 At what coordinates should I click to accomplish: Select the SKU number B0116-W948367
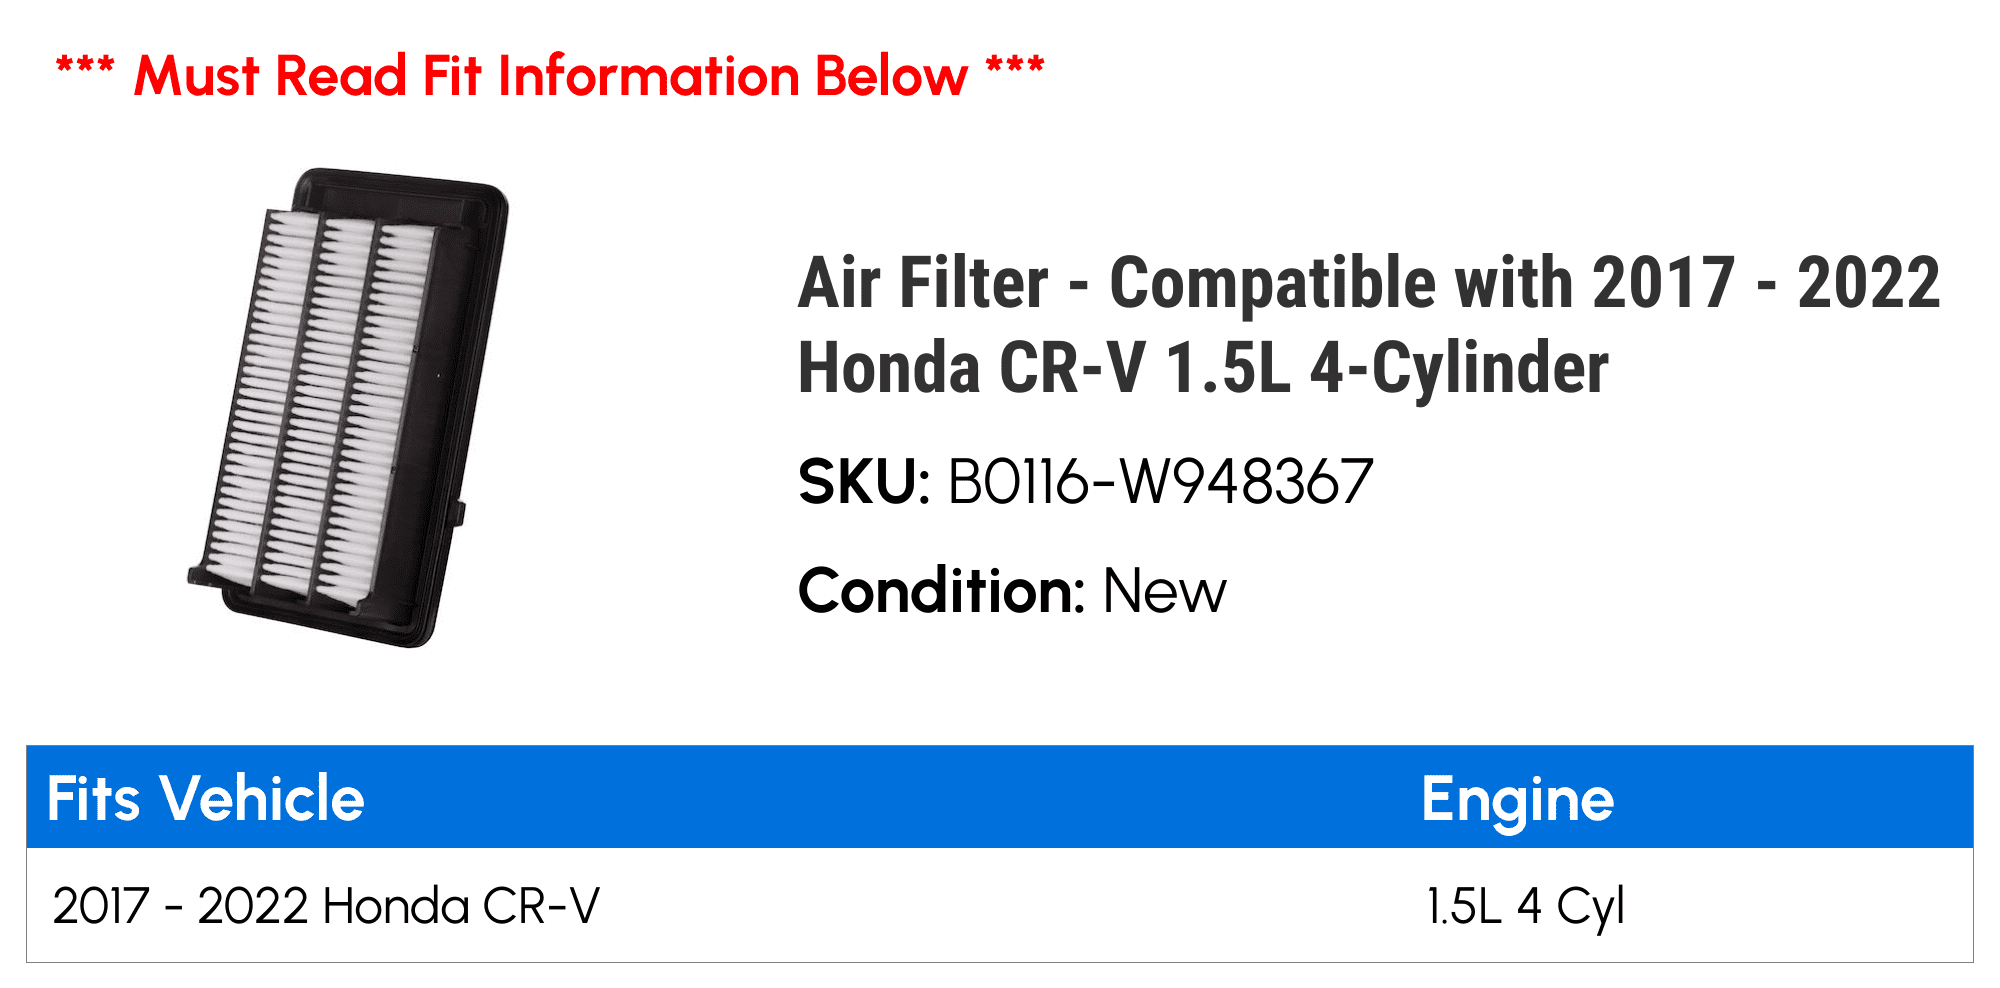click(1160, 482)
